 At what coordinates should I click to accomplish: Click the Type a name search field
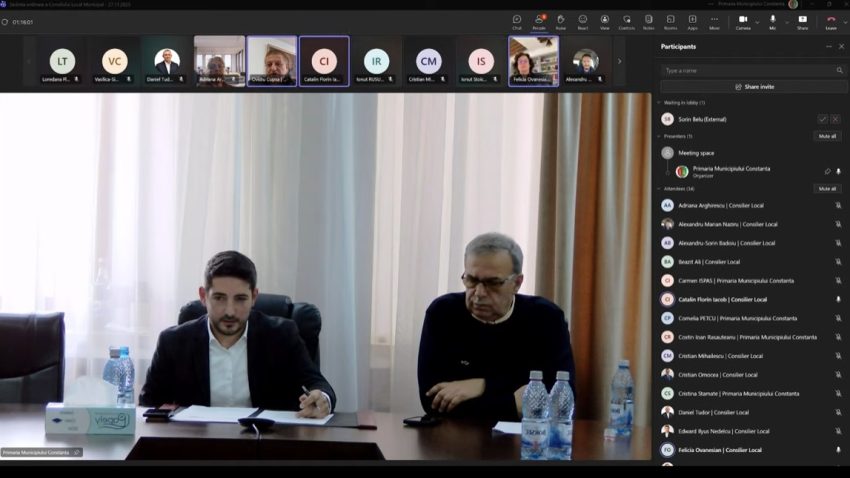click(752, 70)
